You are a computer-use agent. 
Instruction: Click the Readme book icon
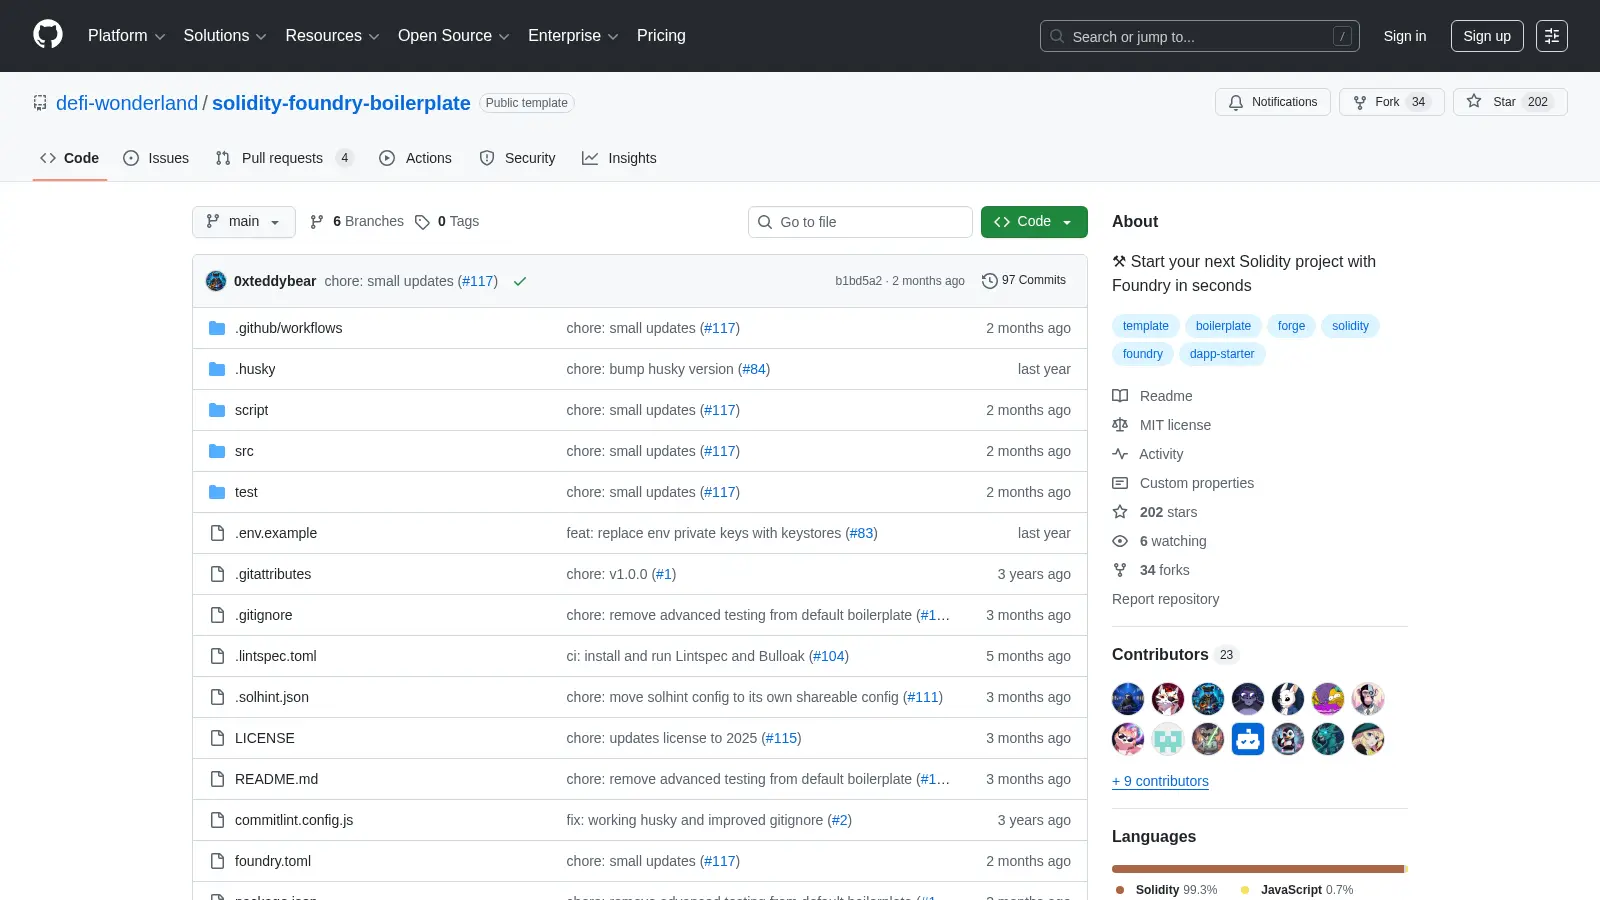1120,396
